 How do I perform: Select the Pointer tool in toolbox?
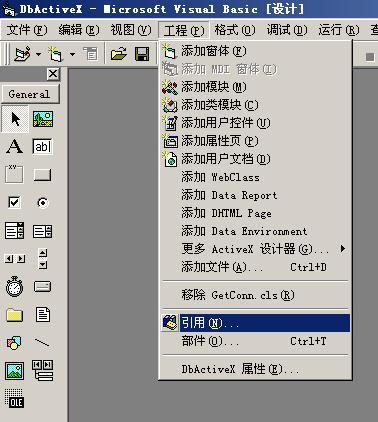(x=15, y=119)
